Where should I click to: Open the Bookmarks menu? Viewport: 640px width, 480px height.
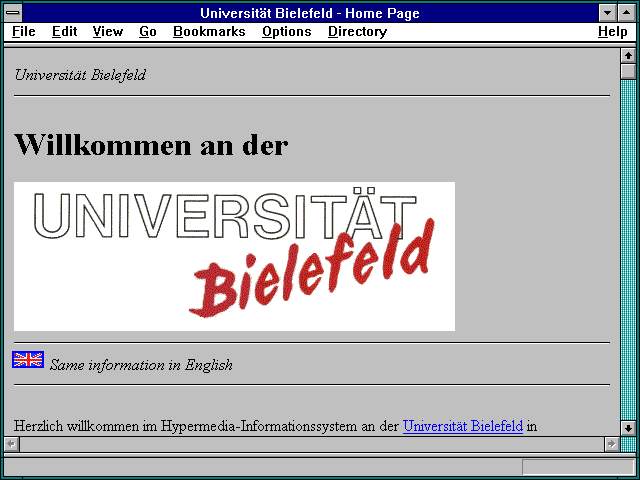point(209,31)
